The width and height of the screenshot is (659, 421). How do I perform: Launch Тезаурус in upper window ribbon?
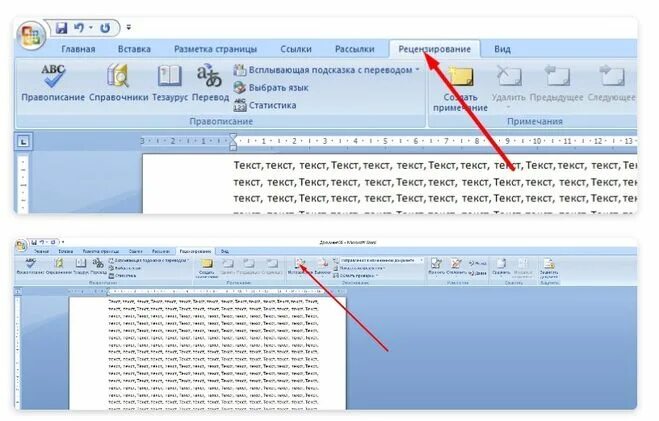[170, 82]
